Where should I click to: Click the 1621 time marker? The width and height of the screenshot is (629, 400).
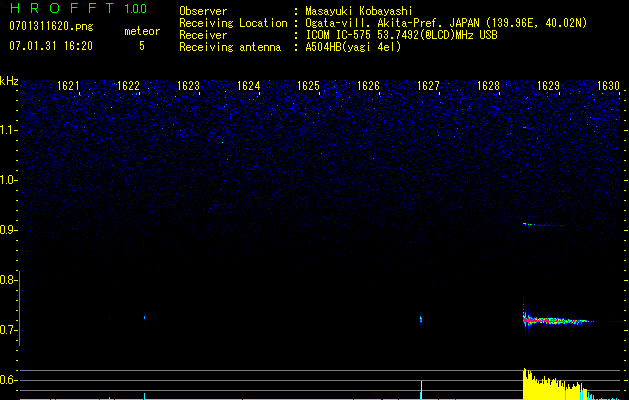click(x=68, y=86)
